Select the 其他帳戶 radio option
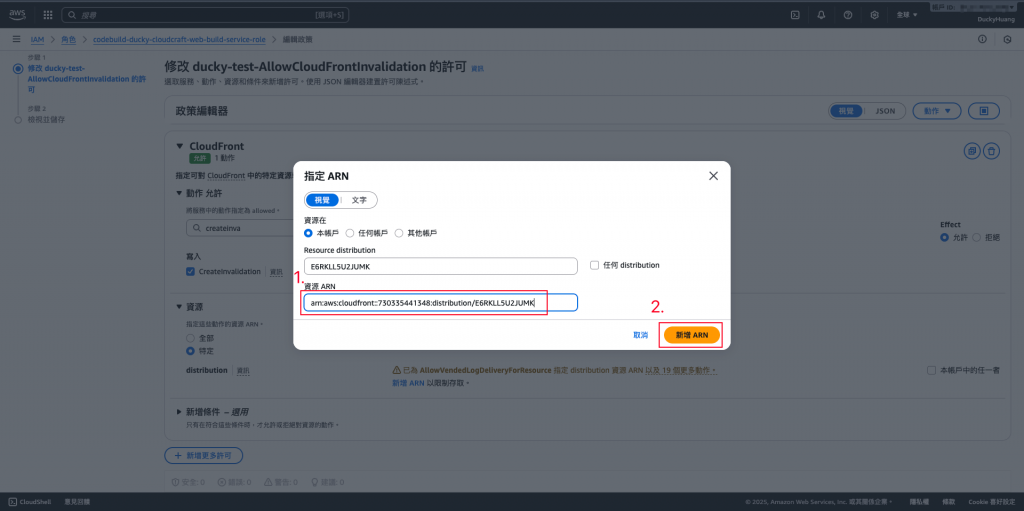The width and height of the screenshot is (1024, 511). coord(399,233)
